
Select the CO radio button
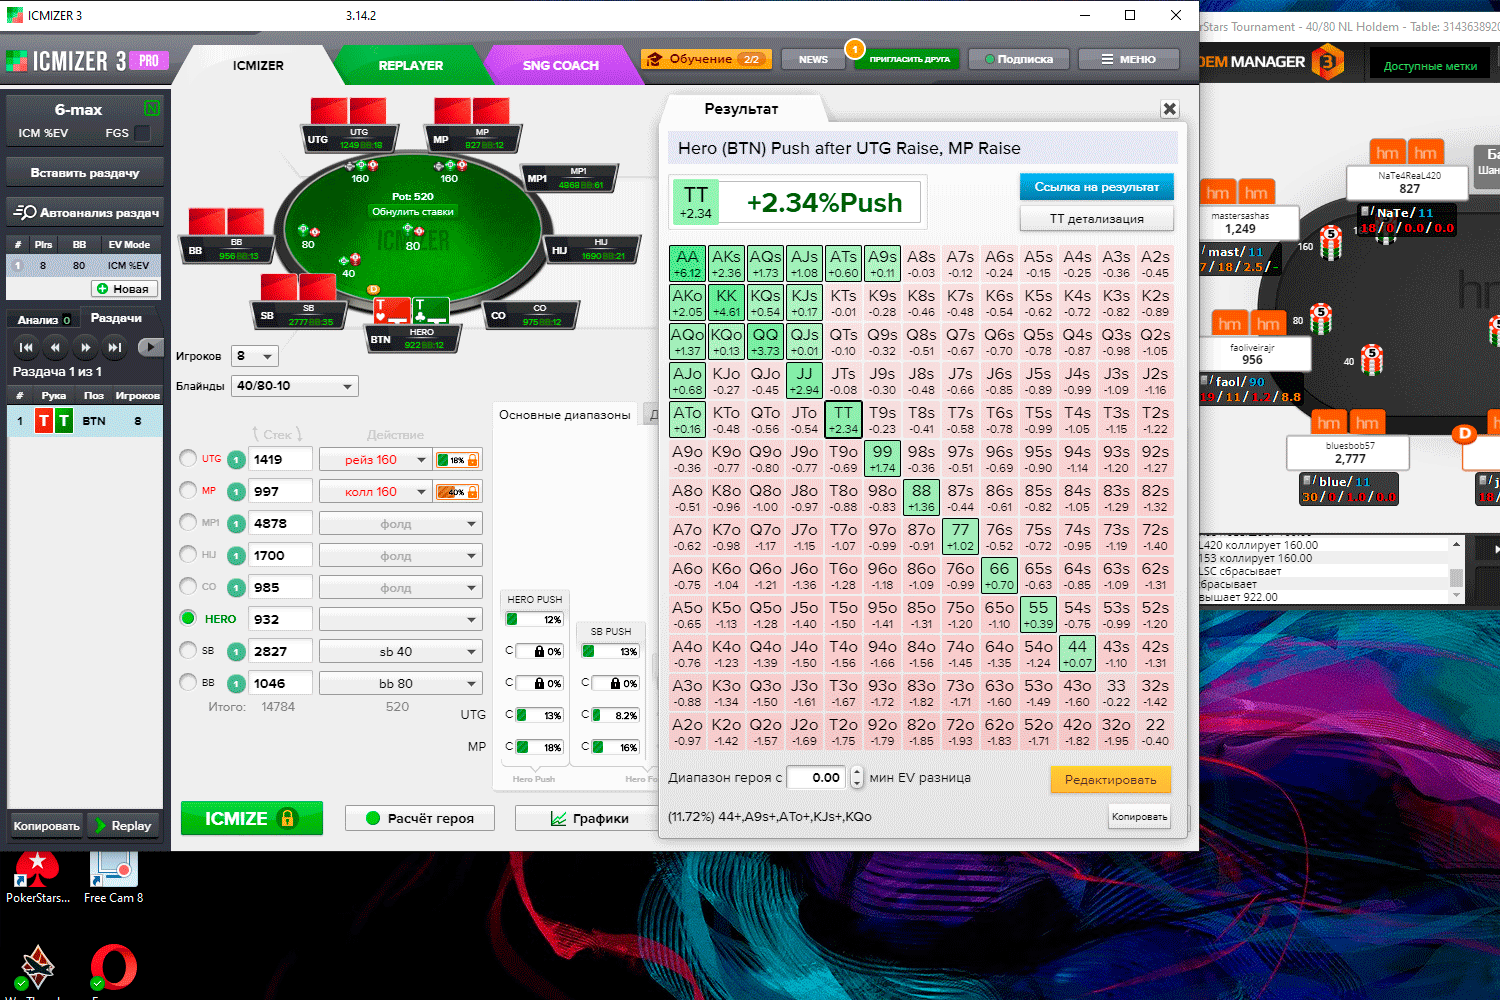point(188,586)
